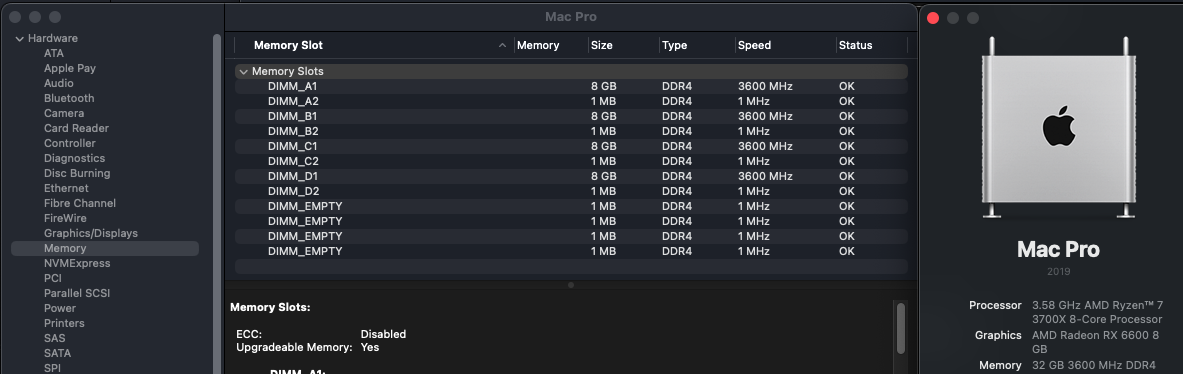Select Bluetooth in the hardware list
The width and height of the screenshot is (1183, 374).
click(x=69, y=99)
